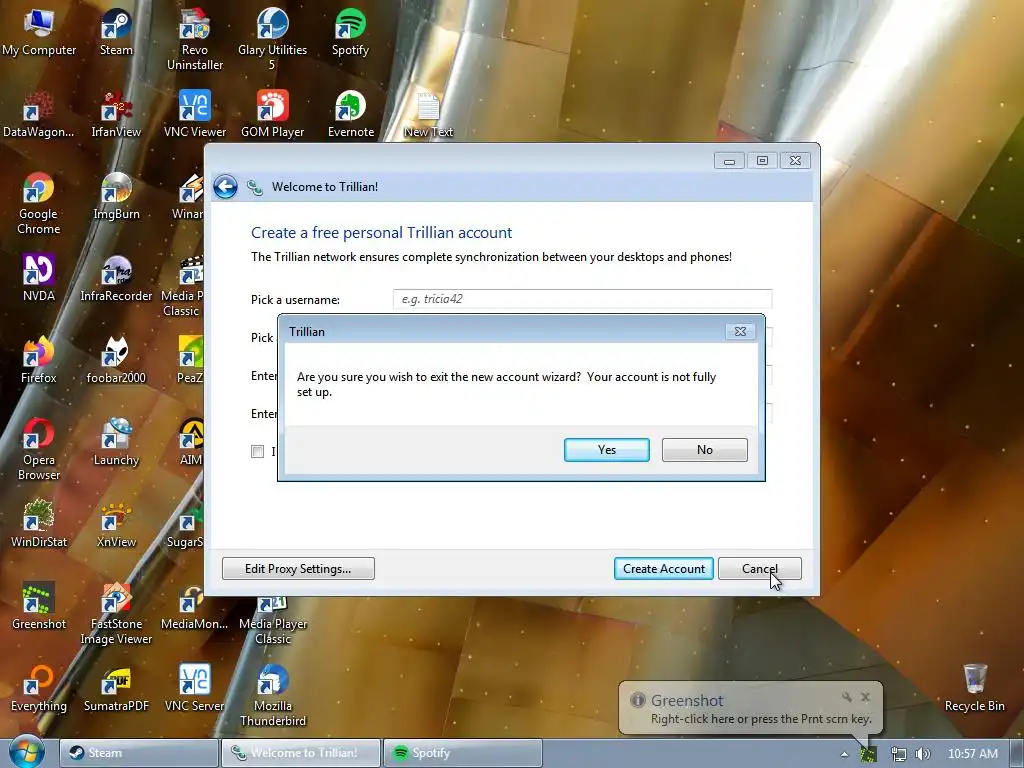Minimize the Welcome to Trillian window
This screenshot has width=1024, height=768.
tap(729, 161)
